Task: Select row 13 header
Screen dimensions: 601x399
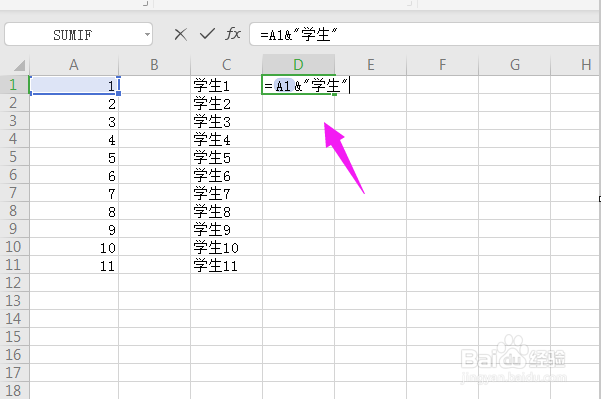Action: coord(14,301)
